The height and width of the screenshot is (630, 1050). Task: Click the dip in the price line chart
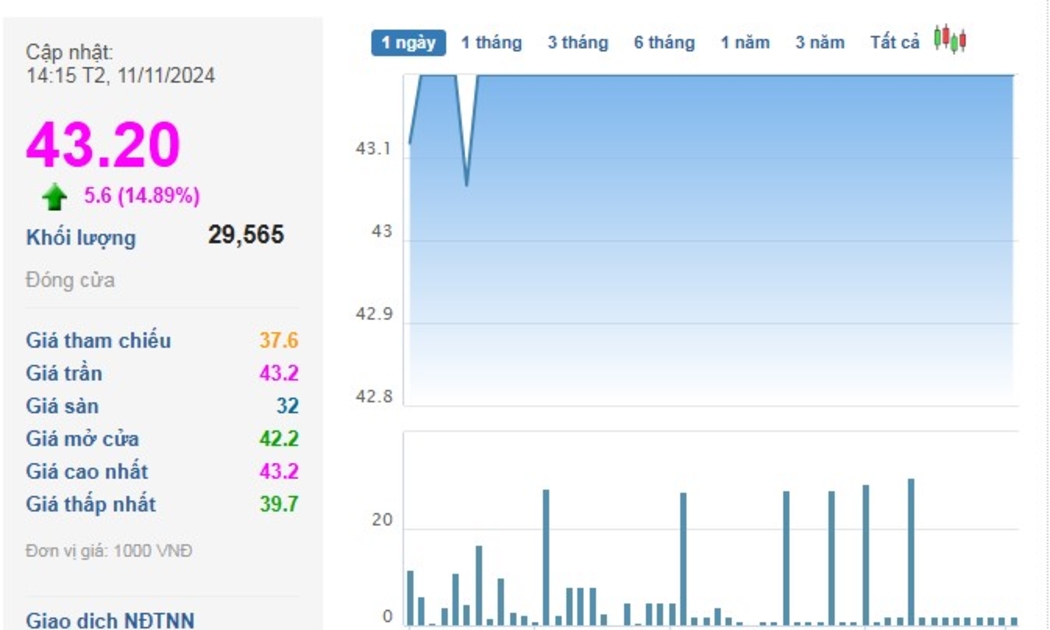(x=466, y=183)
